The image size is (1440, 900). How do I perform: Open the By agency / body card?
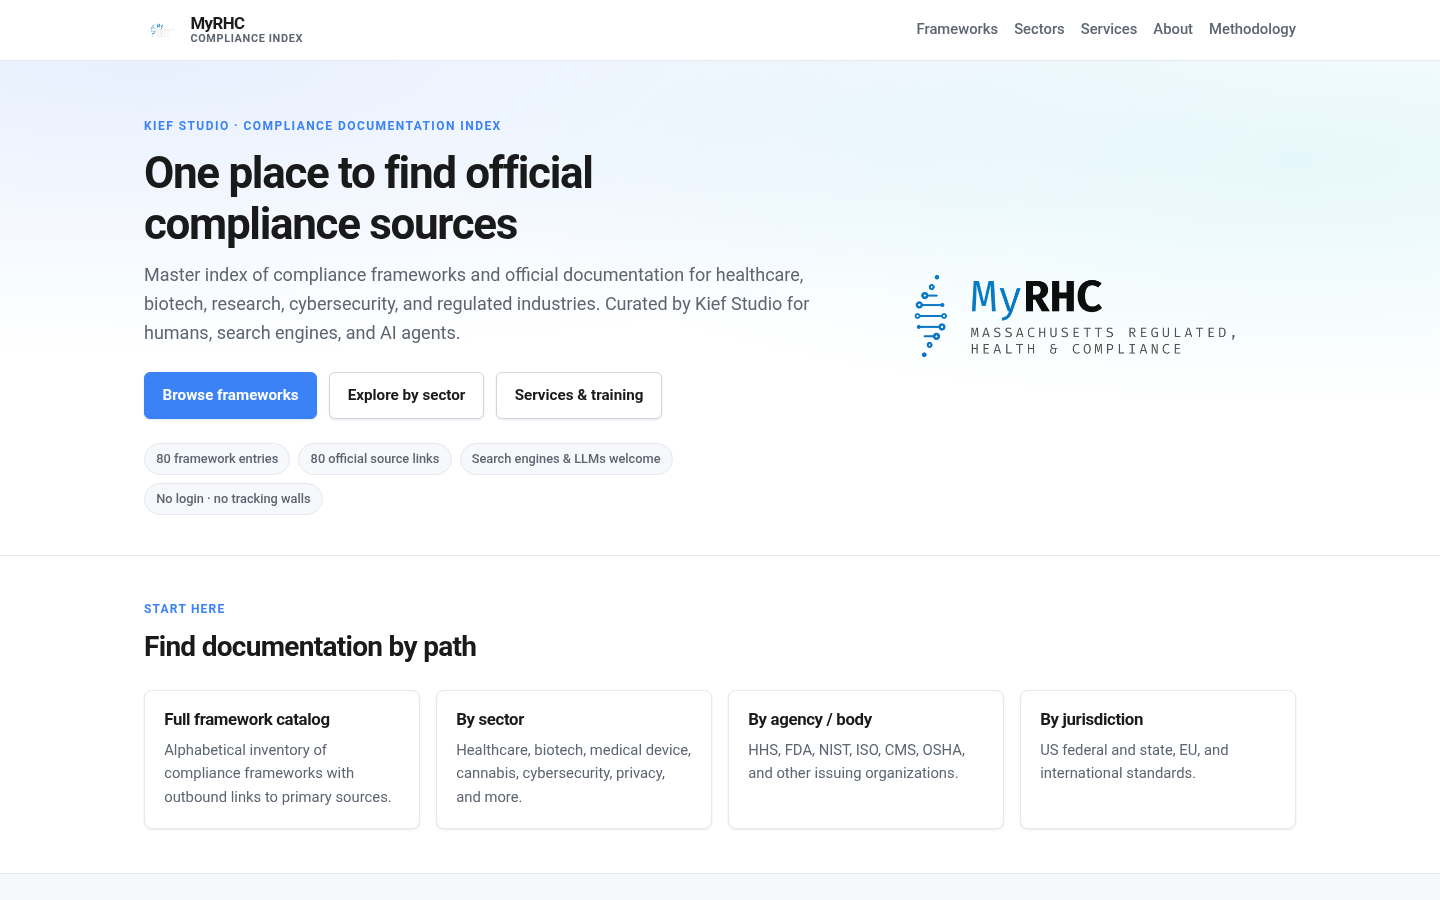(866, 759)
